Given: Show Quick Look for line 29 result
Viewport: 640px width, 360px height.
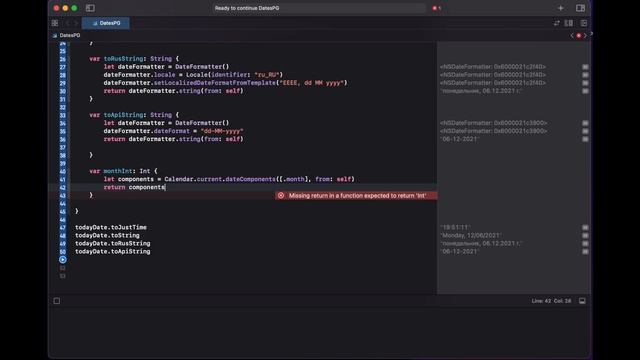Looking at the screenshot, I should coord(585,83).
